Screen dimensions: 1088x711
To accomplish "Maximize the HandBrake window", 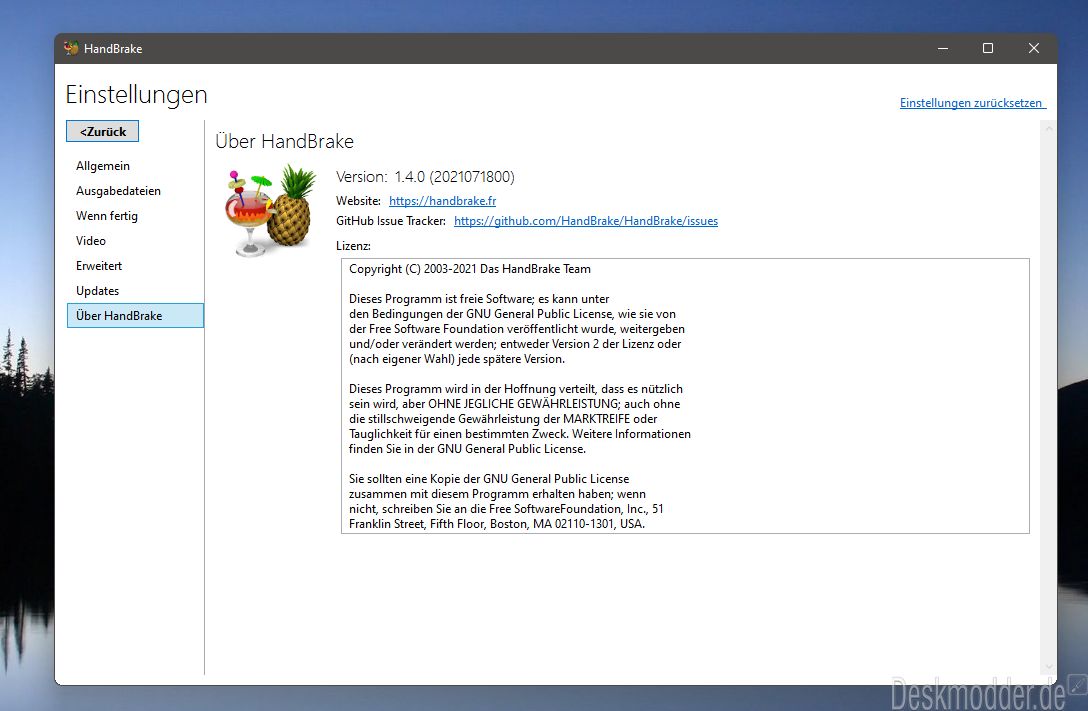I will point(988,49).
